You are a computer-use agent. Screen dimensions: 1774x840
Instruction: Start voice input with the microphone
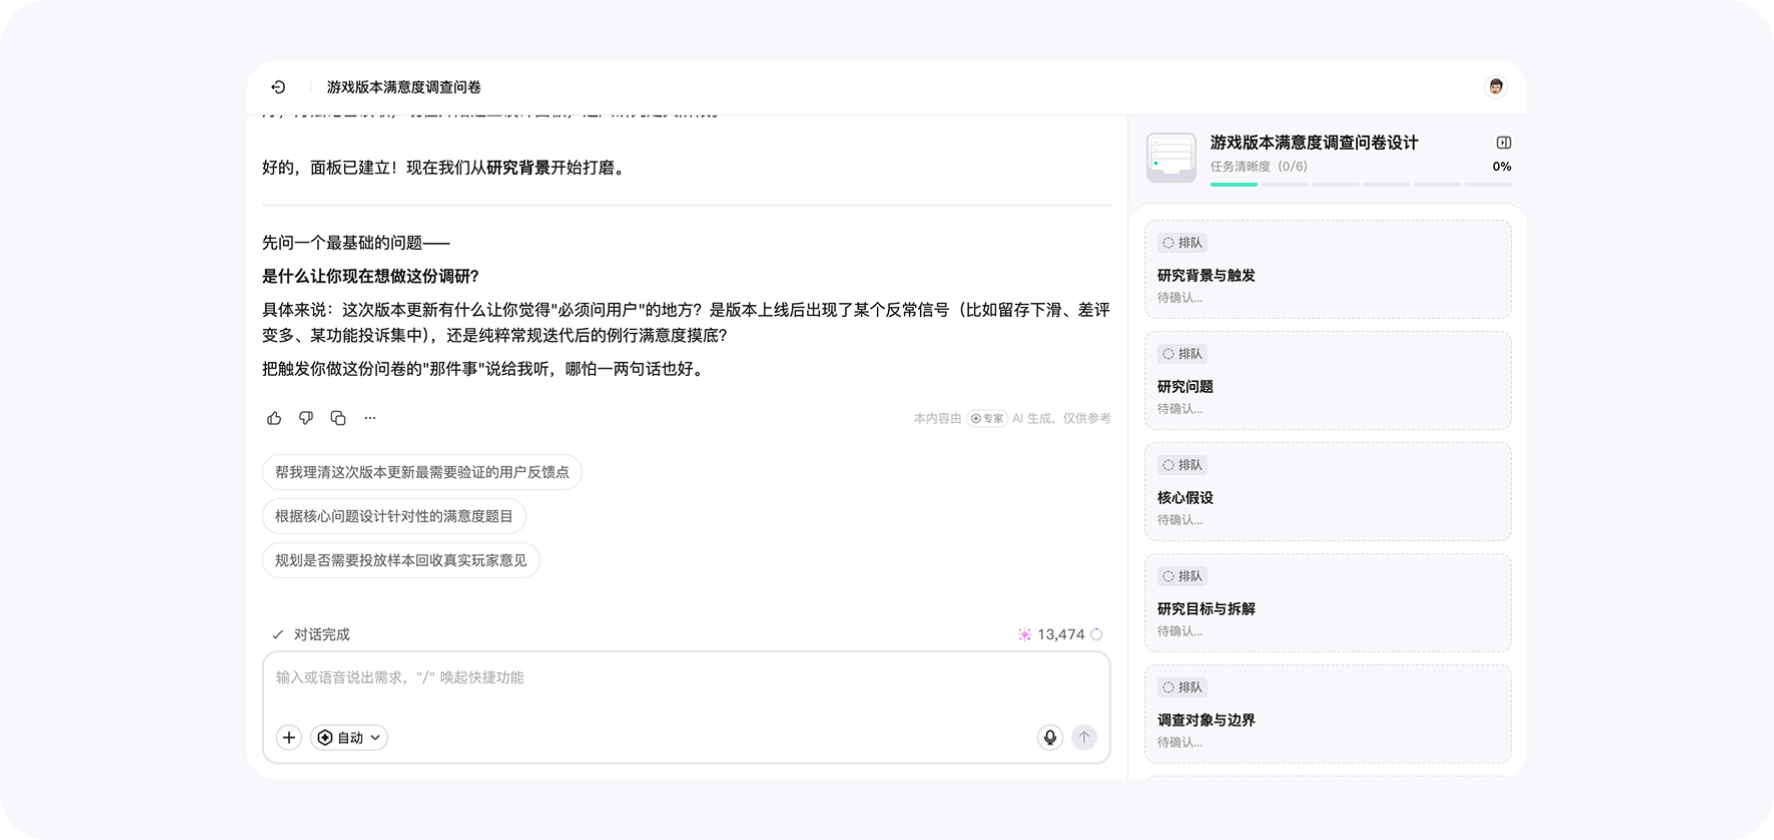(x=1050, y=738)
